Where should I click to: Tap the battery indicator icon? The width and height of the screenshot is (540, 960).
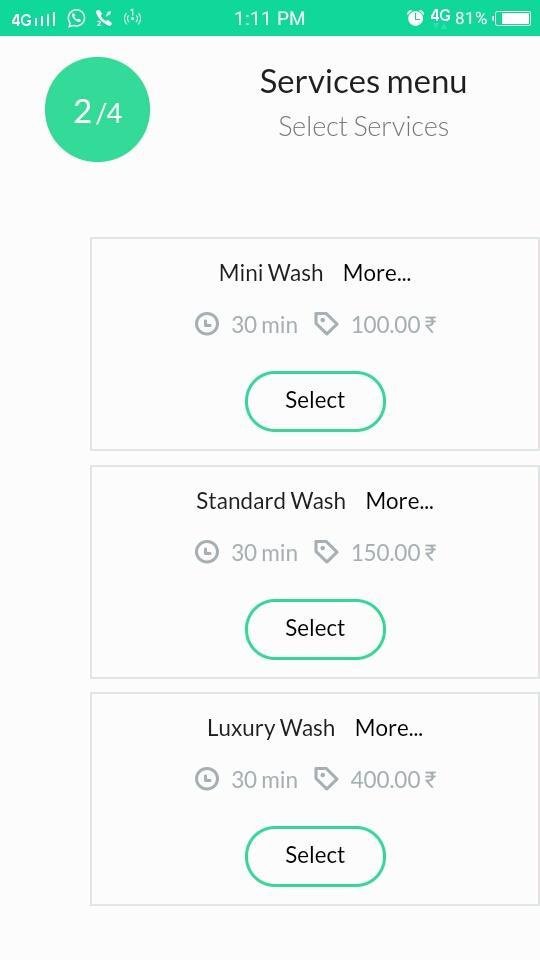click(x=512, y=18)
